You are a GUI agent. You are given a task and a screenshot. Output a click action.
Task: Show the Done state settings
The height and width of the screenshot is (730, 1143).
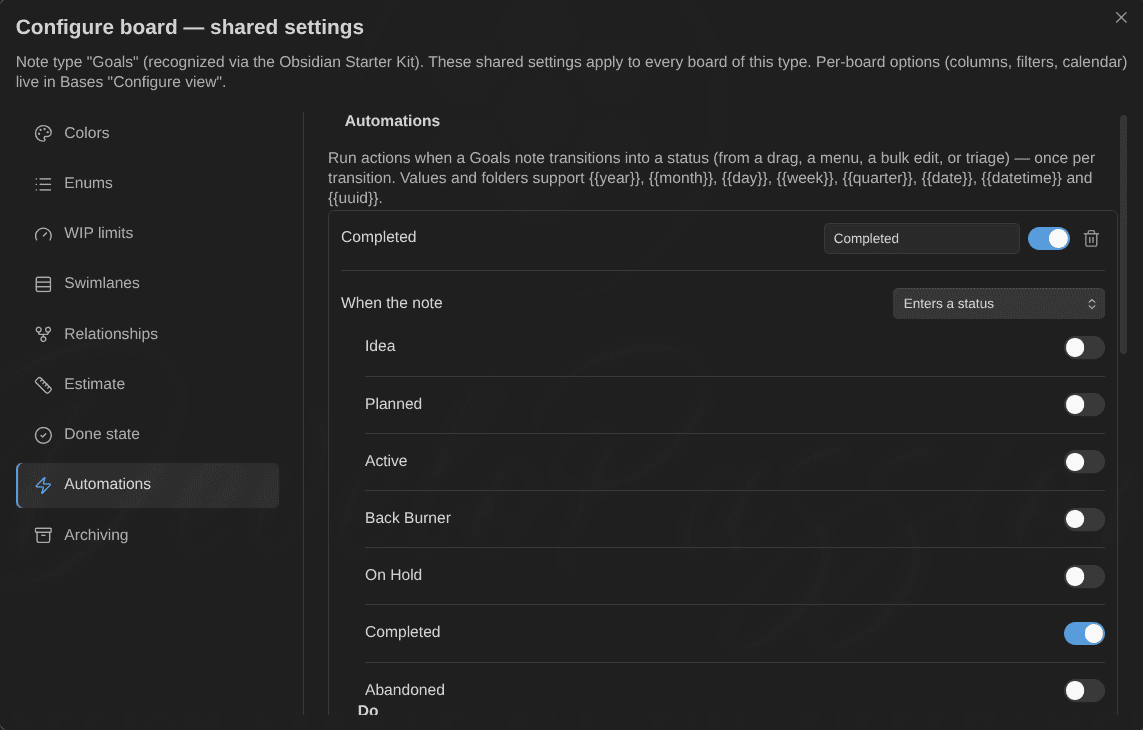pyautogui.click(x=147, y=435)
